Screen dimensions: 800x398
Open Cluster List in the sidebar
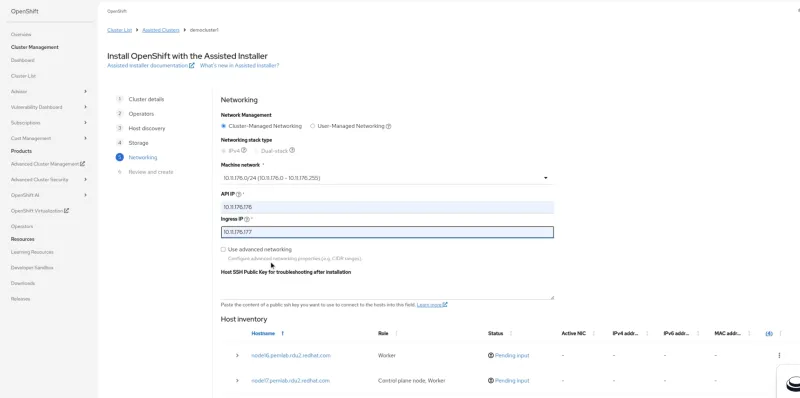pyautogui.click(x=23, y=76)
